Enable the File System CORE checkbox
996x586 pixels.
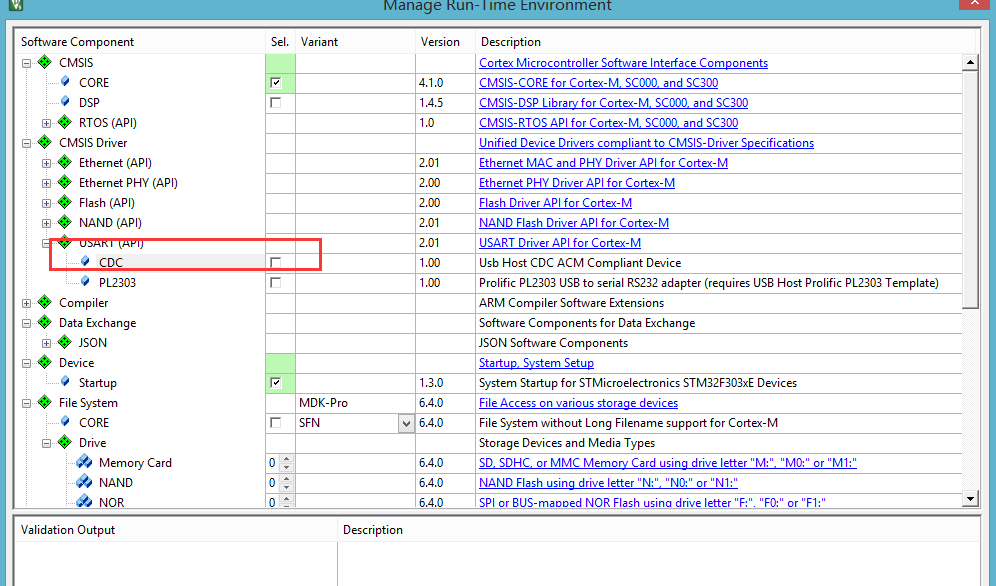pyautogui.click(x=276, y=423)
